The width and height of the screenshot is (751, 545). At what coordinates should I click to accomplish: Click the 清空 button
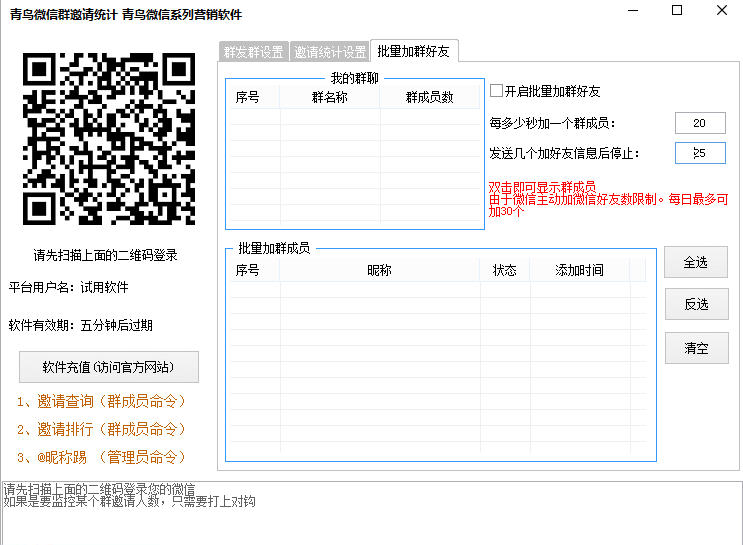pos(696,348)
